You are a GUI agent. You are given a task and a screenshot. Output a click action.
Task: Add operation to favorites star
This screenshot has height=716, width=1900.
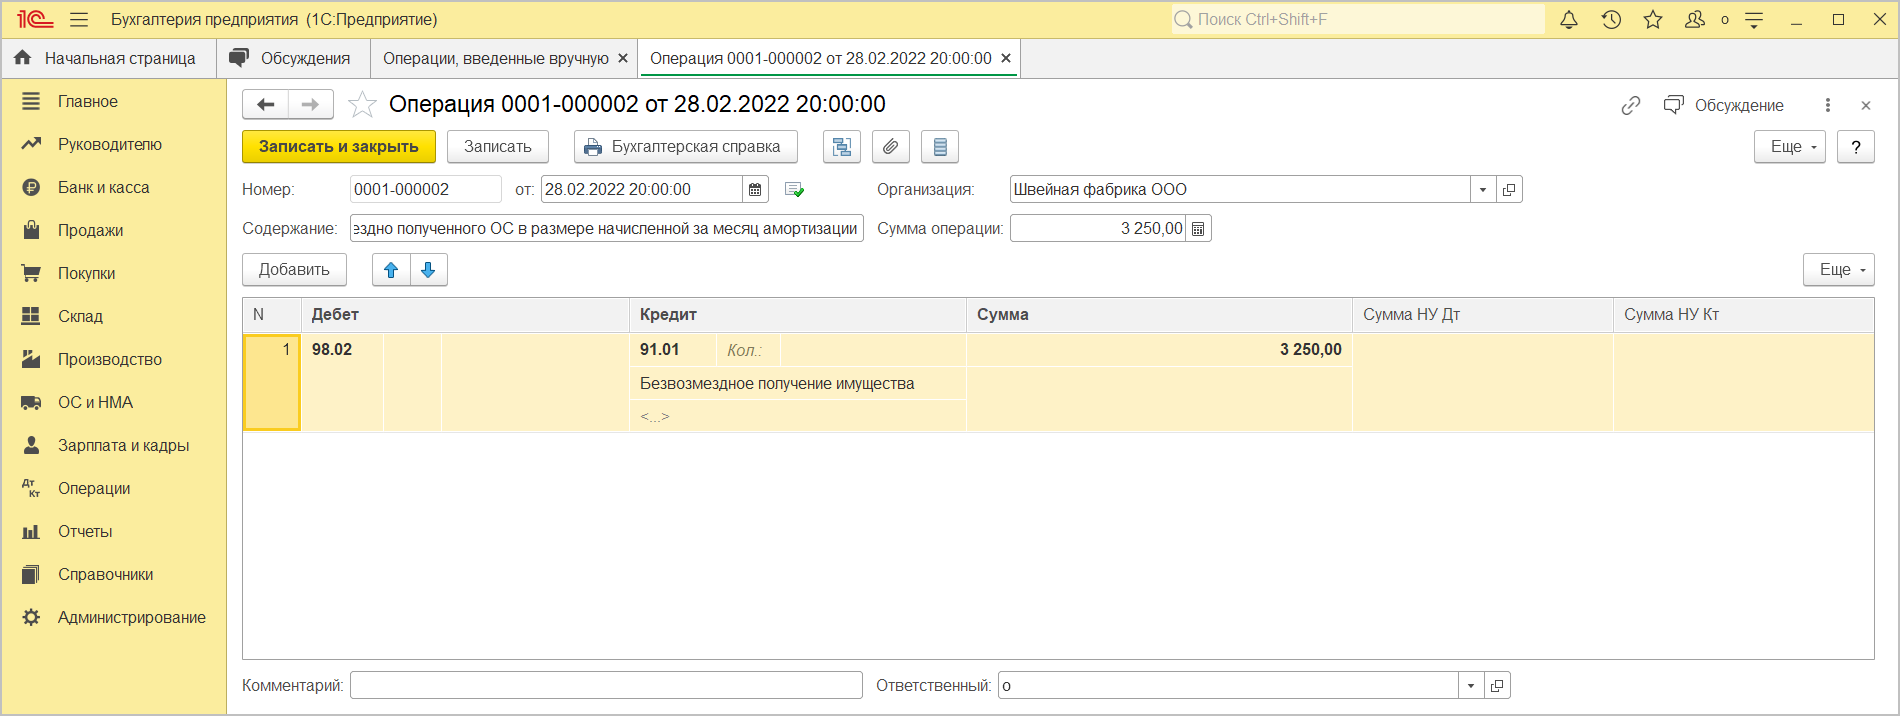[x=362, y=104]
